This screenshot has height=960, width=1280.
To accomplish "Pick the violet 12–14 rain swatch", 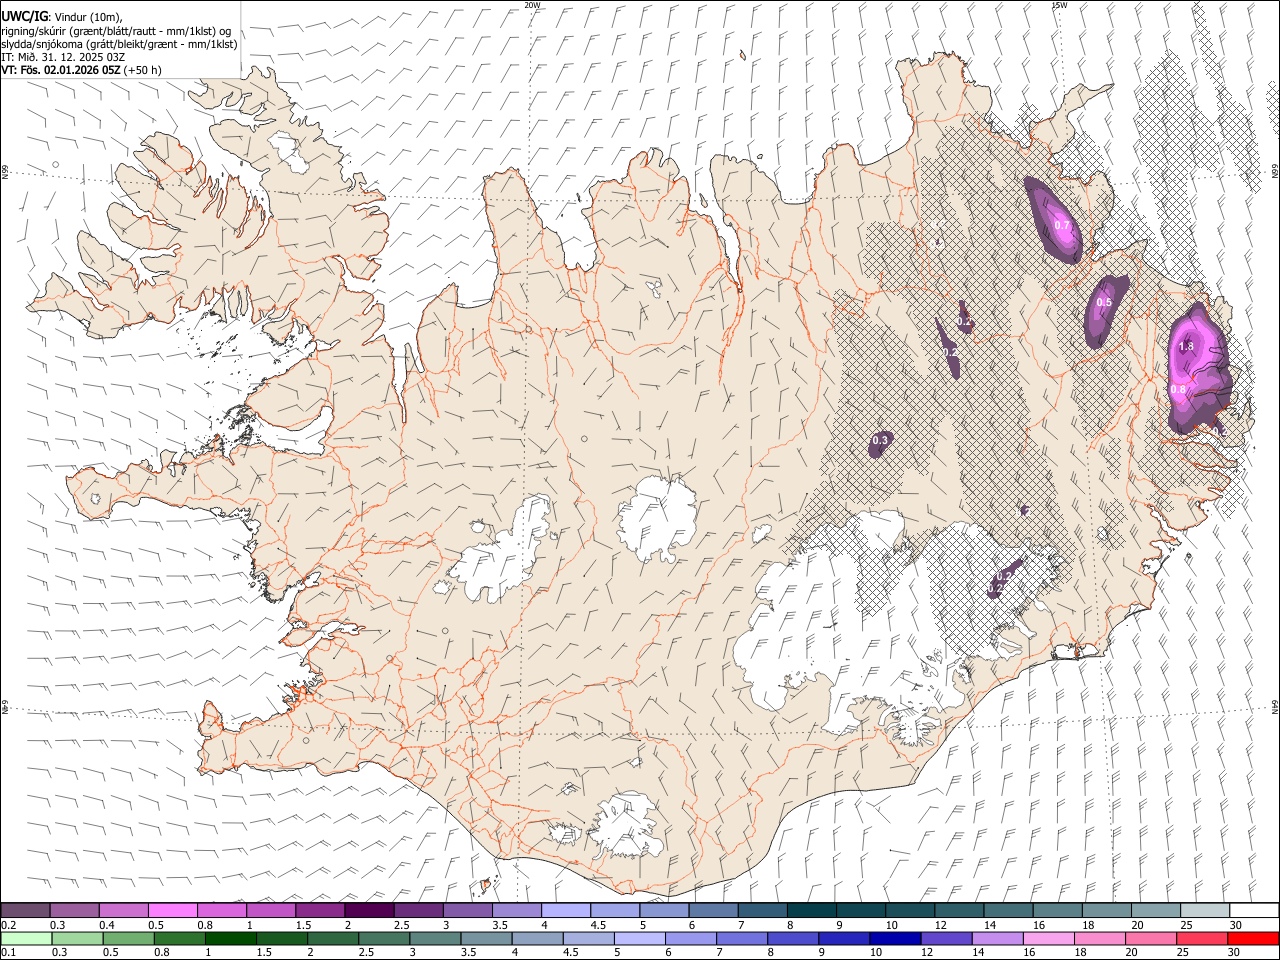I will coord(946,938).
